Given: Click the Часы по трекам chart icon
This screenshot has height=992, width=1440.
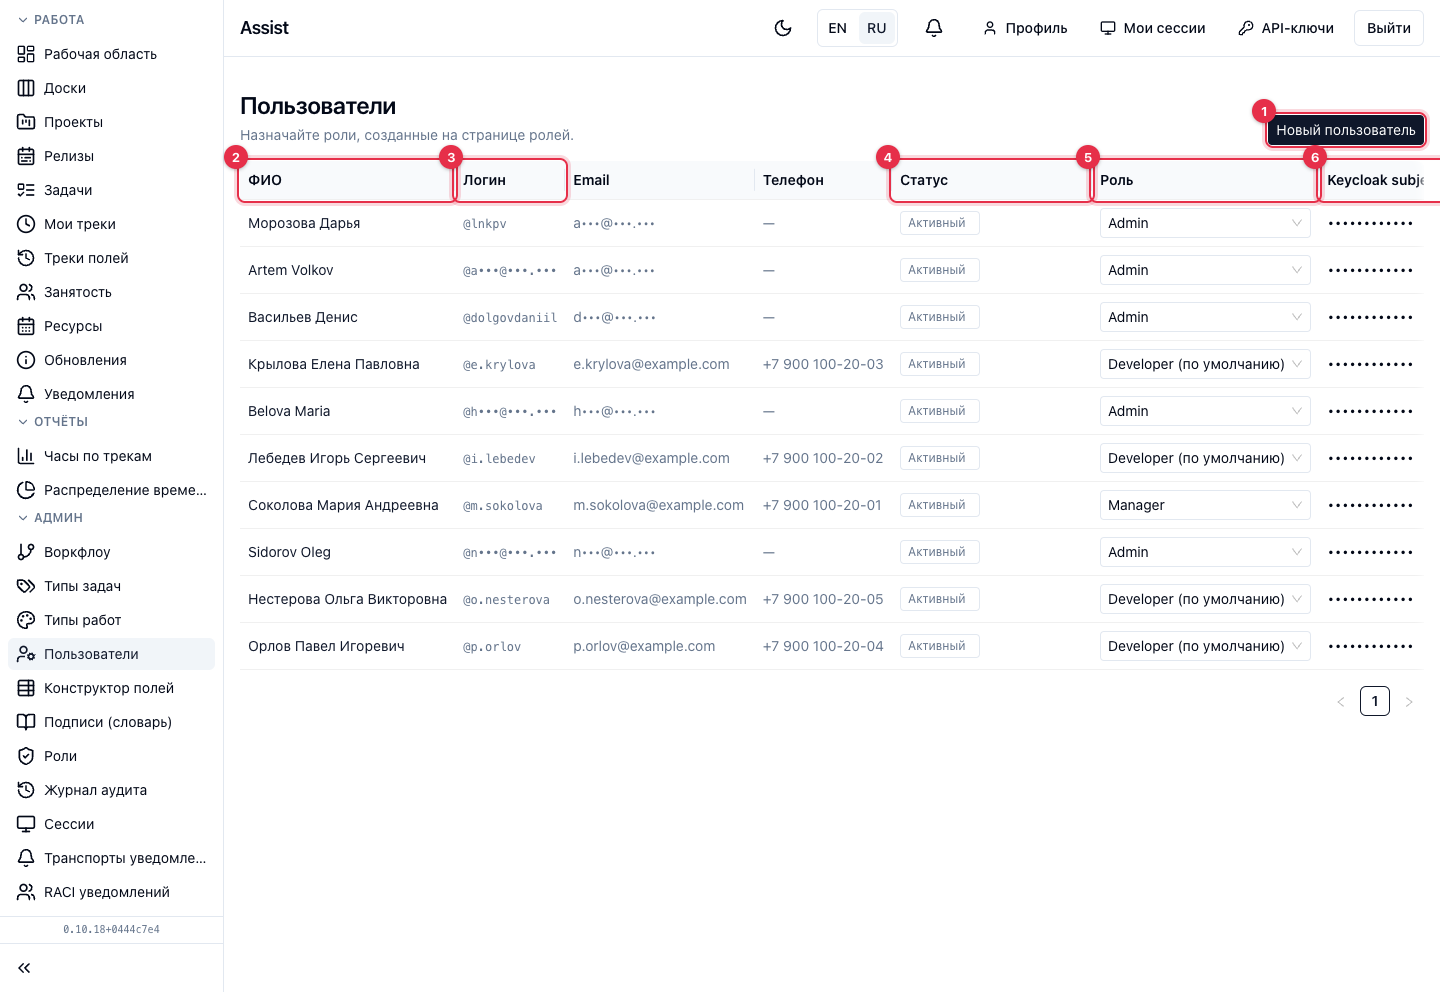Looking at the screenshot, I should [26, 456].
